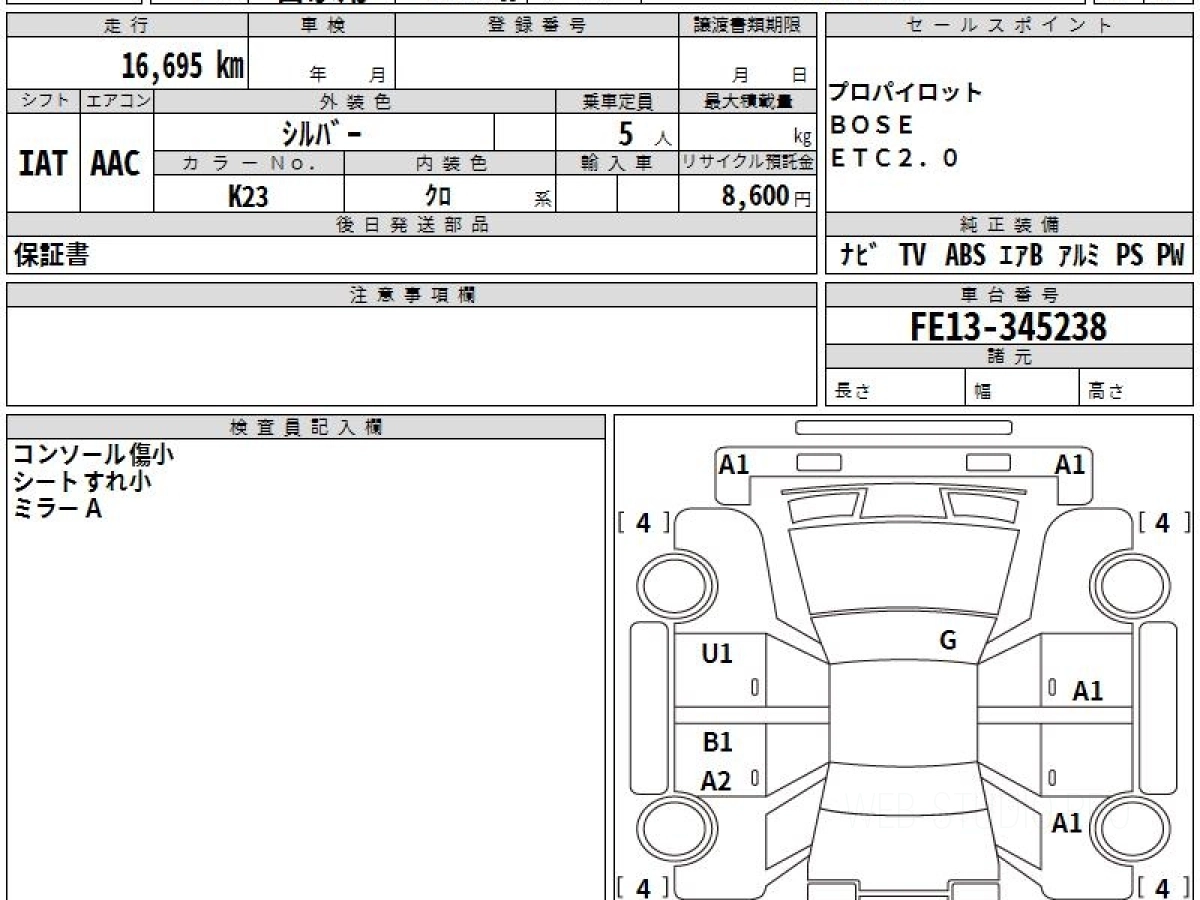Click the TV equipment label

[x=912, y=256]
